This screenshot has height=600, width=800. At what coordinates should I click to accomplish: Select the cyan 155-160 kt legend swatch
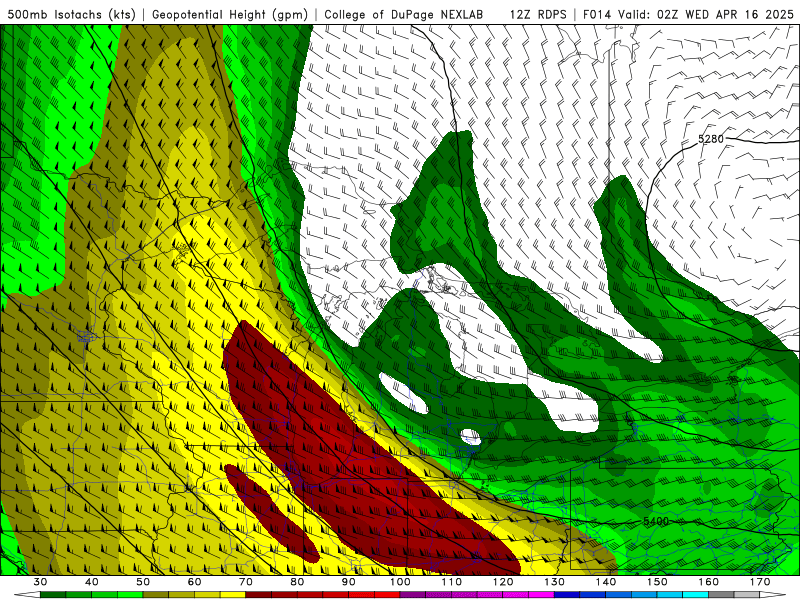696,595
